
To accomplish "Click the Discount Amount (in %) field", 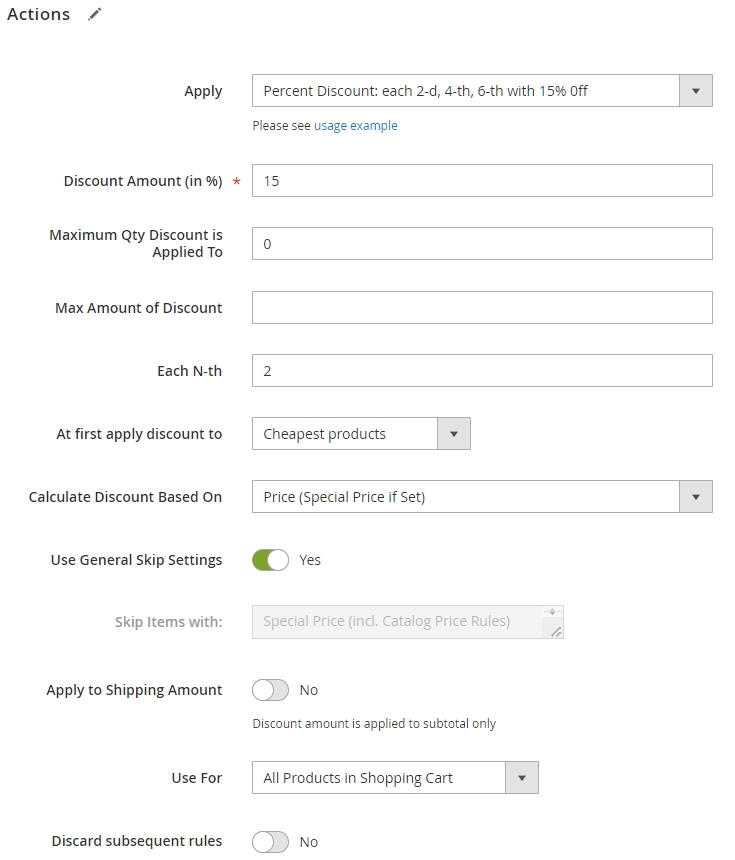I will pyautogui.click(x=482, y=180).
